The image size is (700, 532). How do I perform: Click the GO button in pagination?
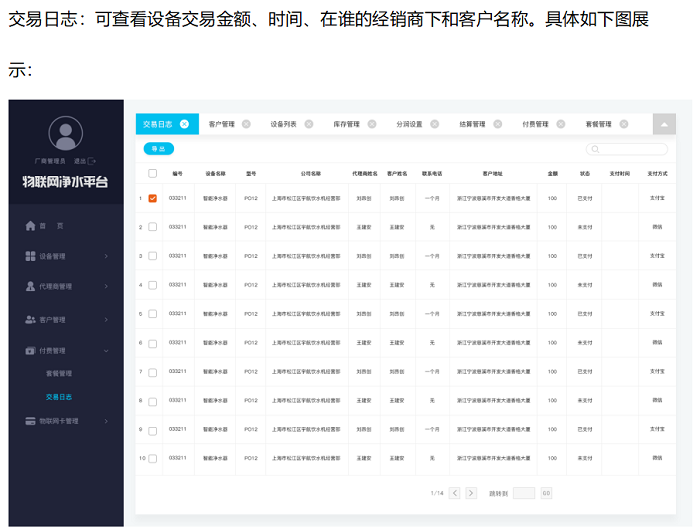(x=546, y=493)
